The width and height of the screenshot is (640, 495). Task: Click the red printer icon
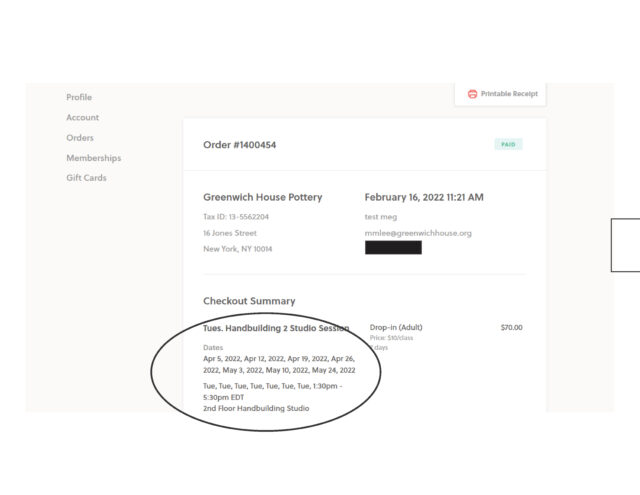click(472, 94)
